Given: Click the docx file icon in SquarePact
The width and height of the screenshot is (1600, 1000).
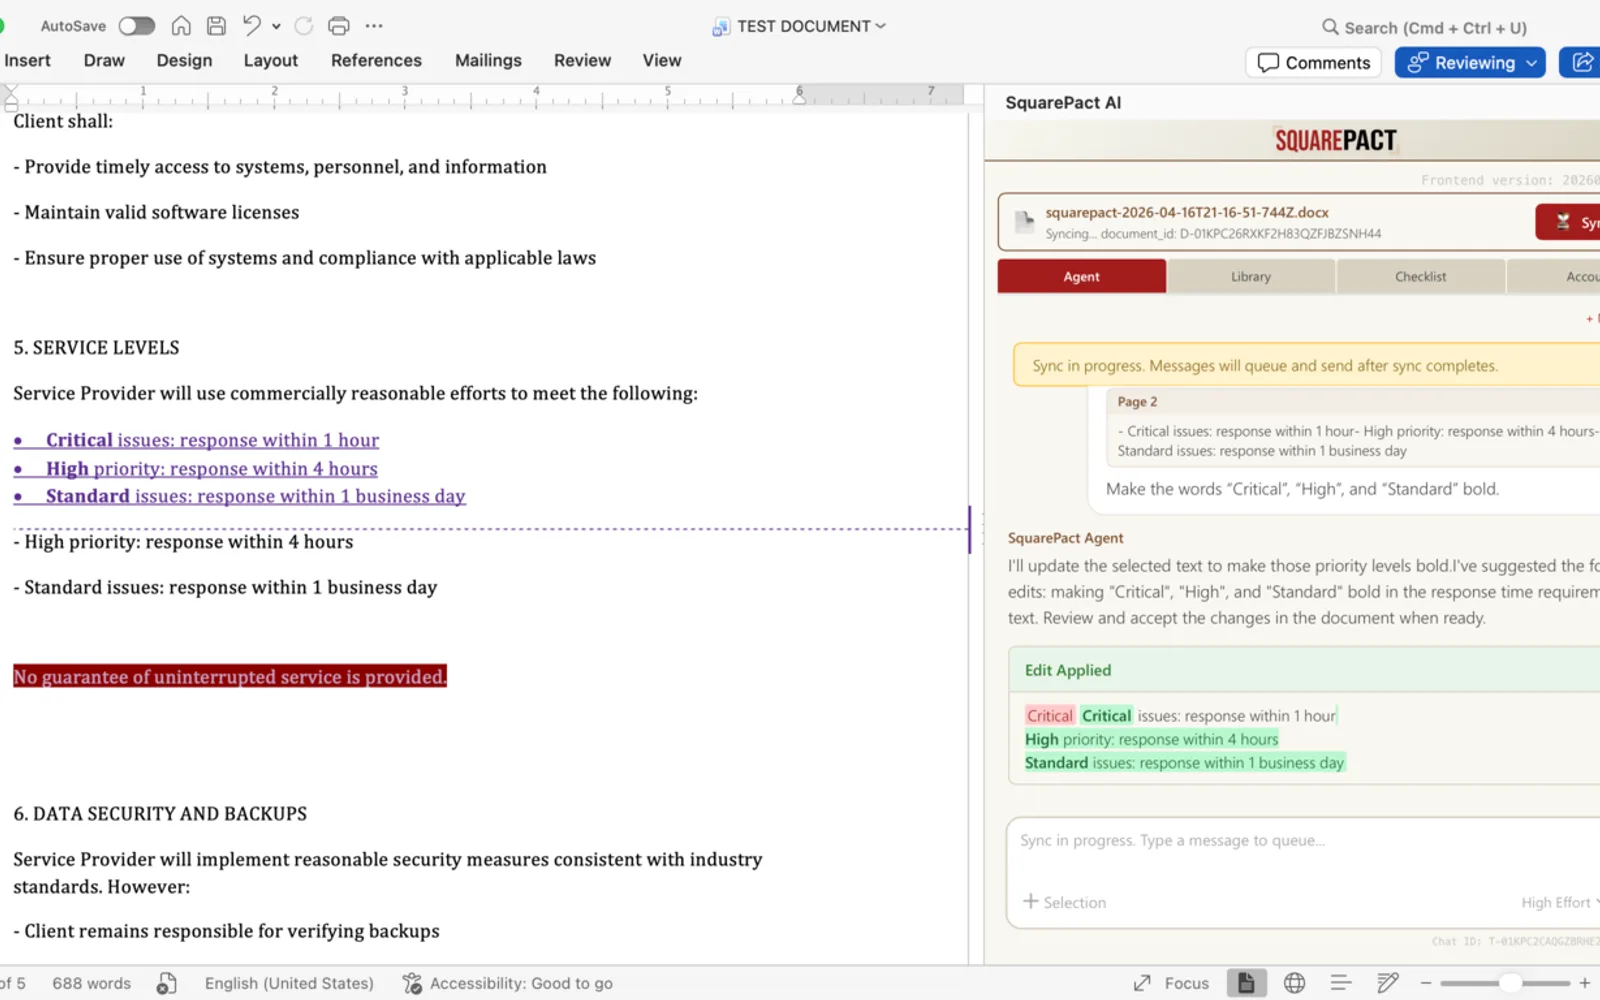Looking at the screenshot, I should point(1025,221).
